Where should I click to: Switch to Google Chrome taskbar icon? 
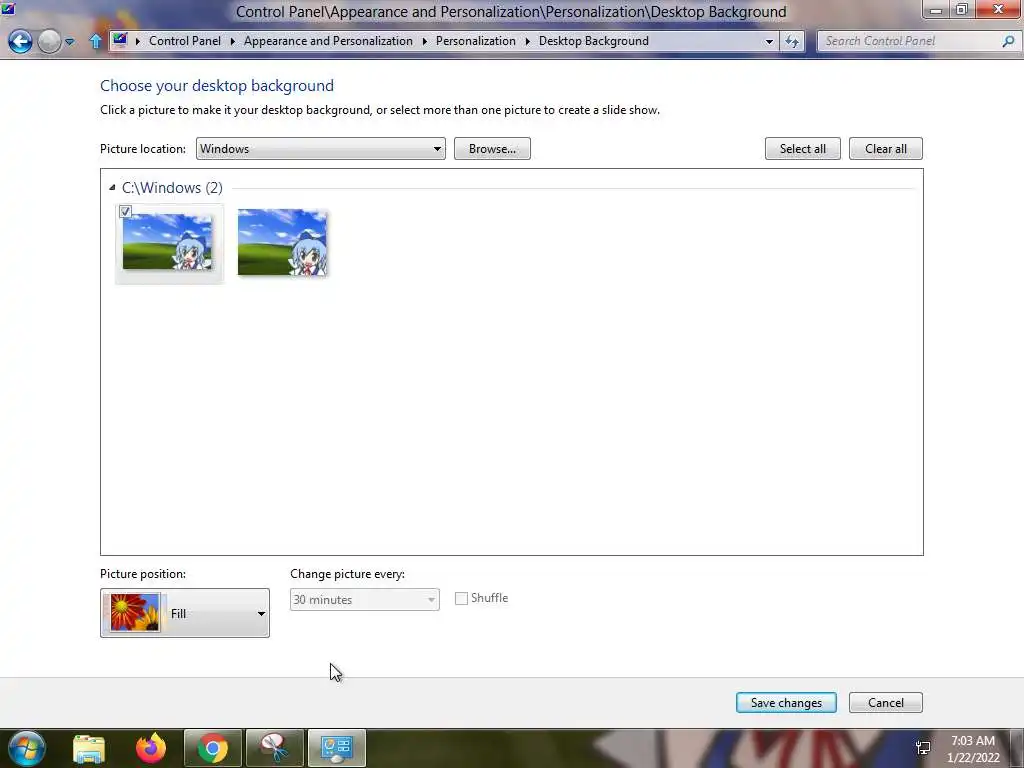[x=213, y=748]
